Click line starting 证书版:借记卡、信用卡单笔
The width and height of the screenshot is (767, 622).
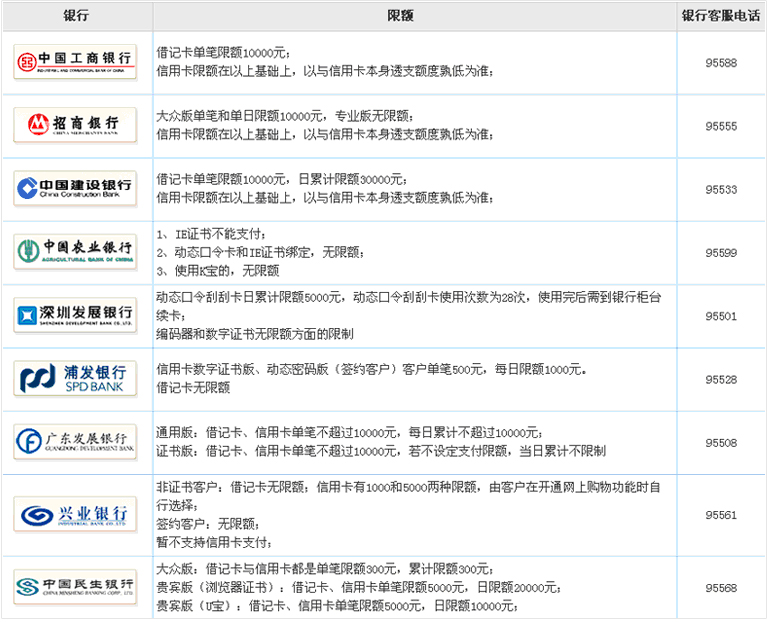[x=381, y=451]
